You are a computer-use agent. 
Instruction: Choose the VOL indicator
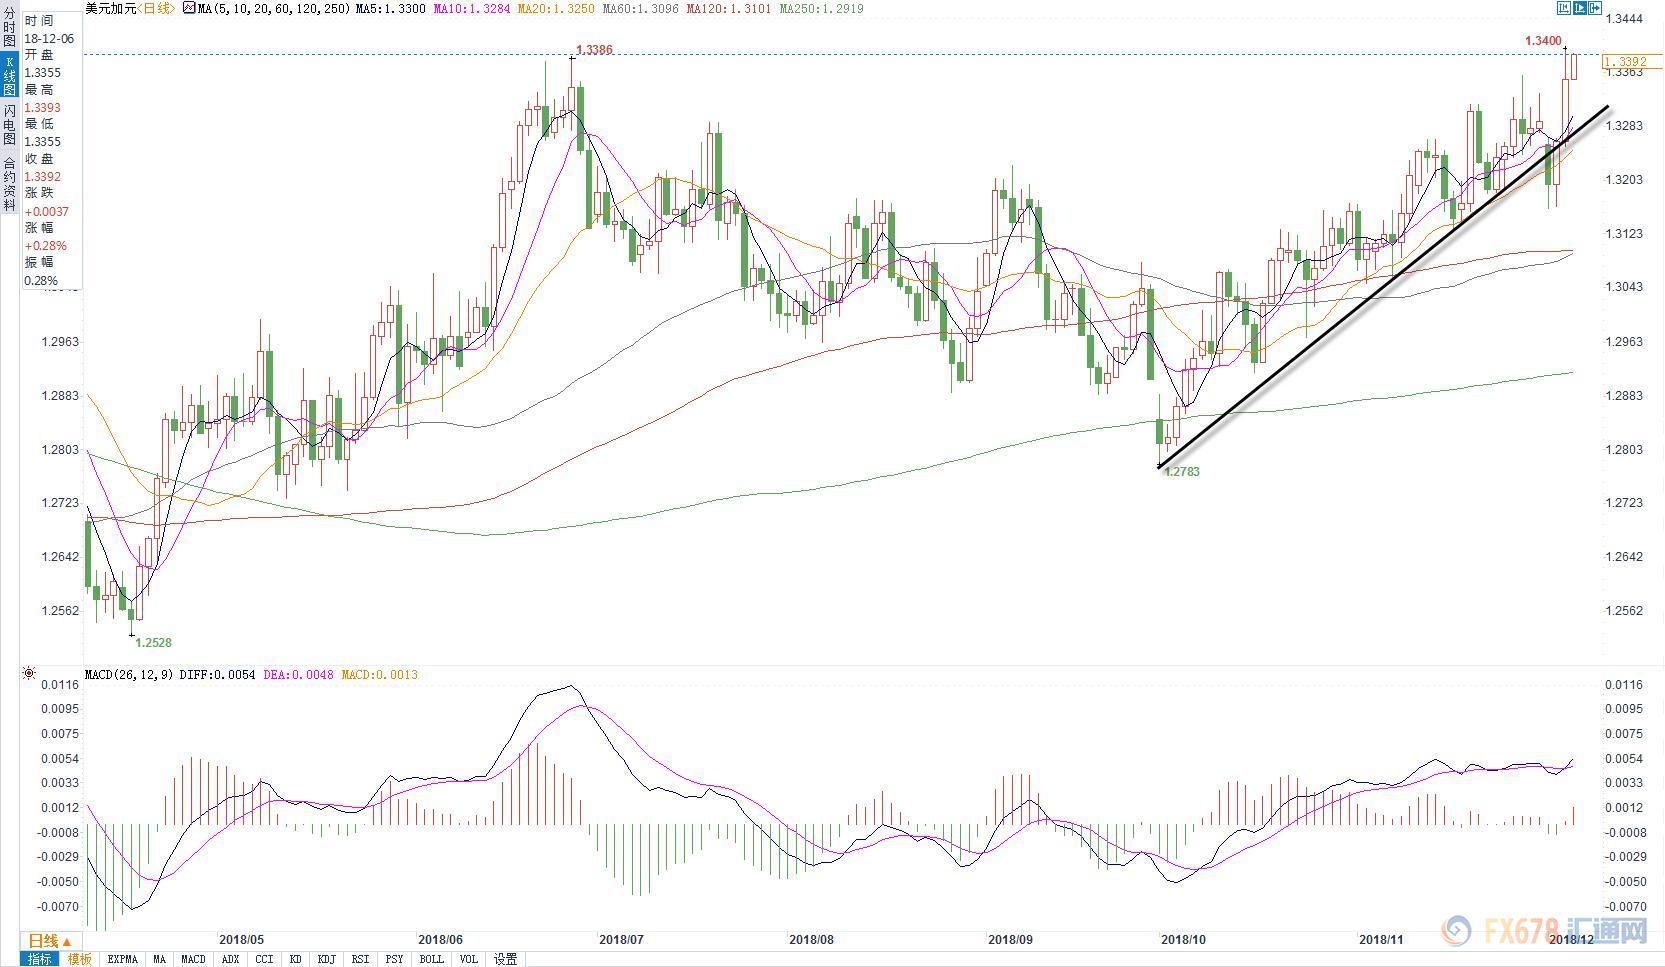(469, 959)
